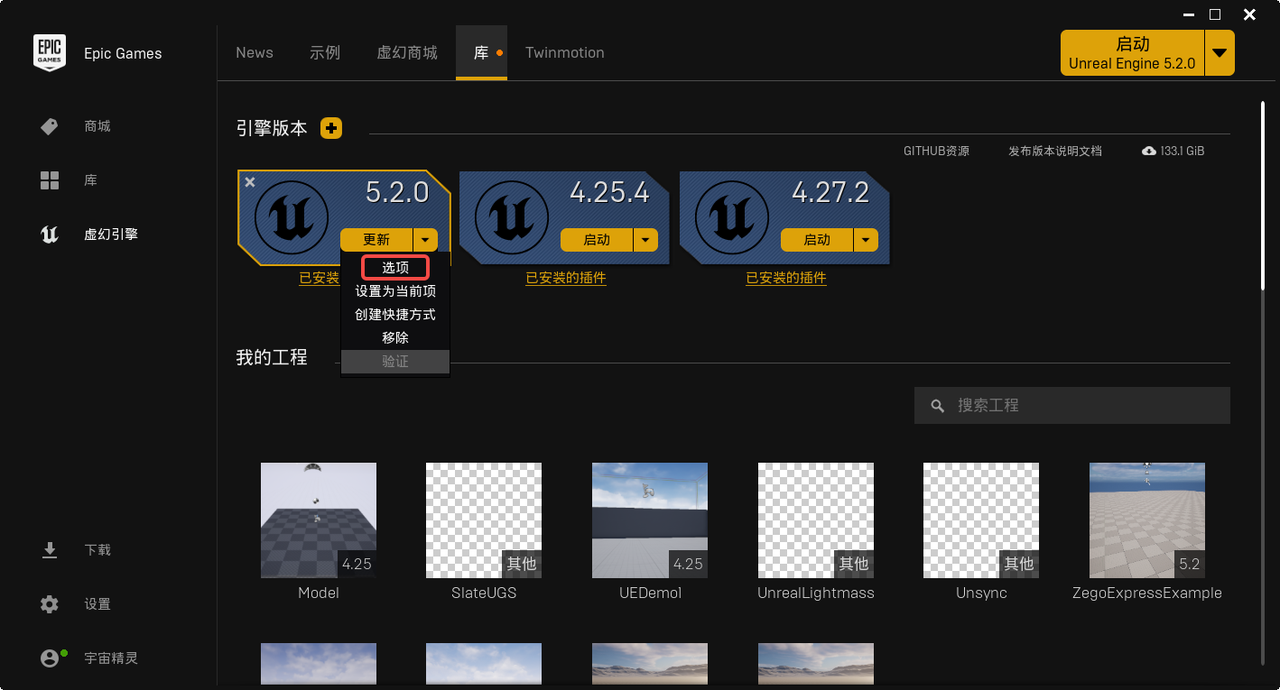Click the ZegoExpressExample project name
Screen dimensions: 1280x690
1147,593
